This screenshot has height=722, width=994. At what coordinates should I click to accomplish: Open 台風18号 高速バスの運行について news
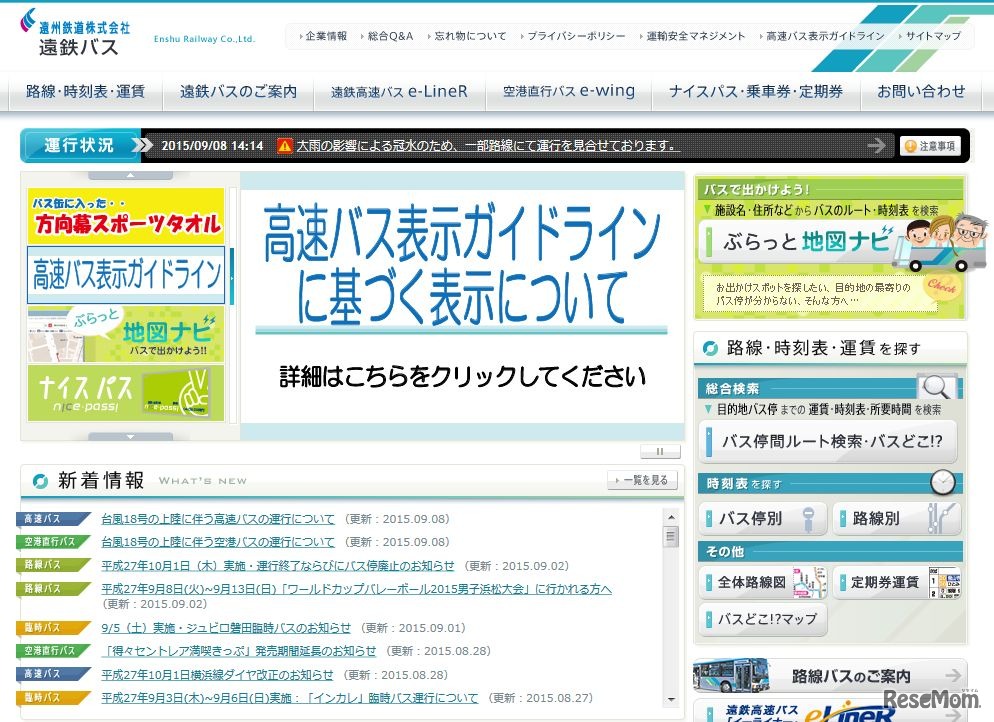click(217, 519)
